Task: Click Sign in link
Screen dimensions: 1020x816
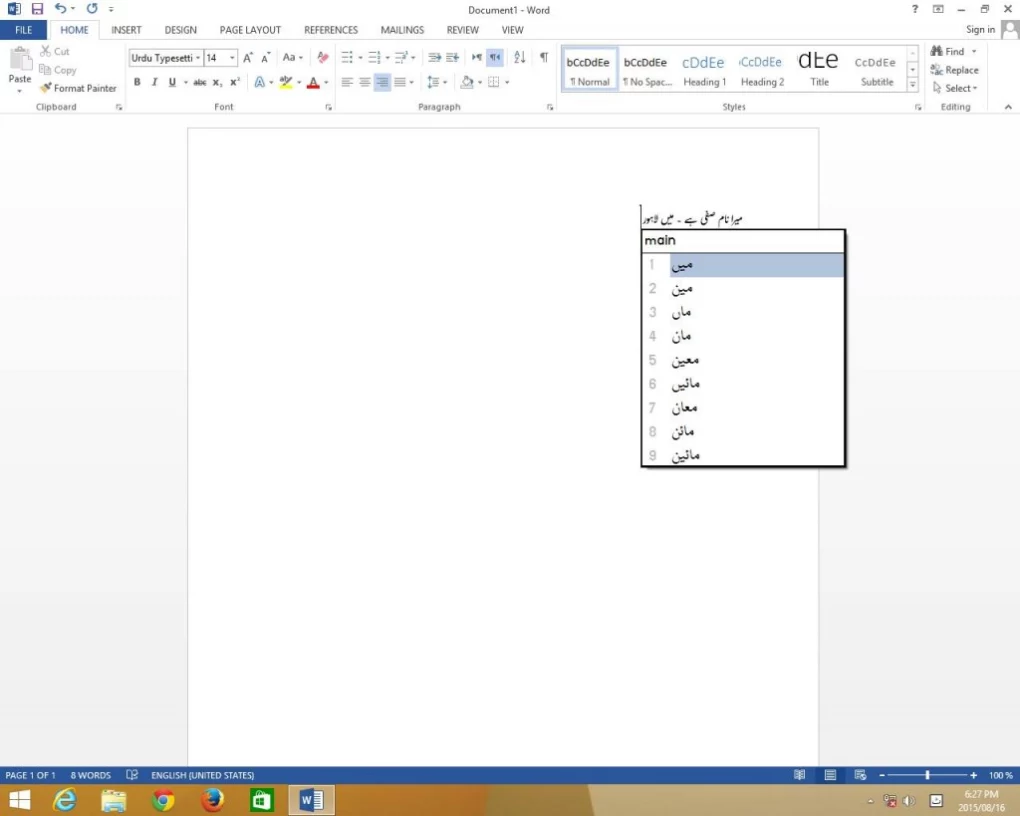Action: pos(980,30)
